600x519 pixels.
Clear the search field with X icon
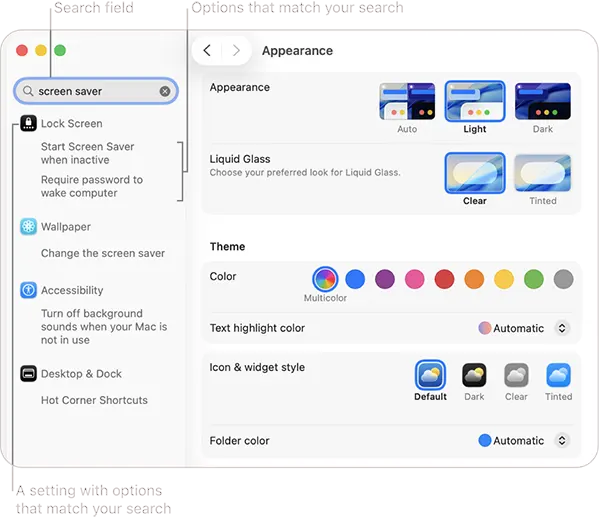pos(165,91)
